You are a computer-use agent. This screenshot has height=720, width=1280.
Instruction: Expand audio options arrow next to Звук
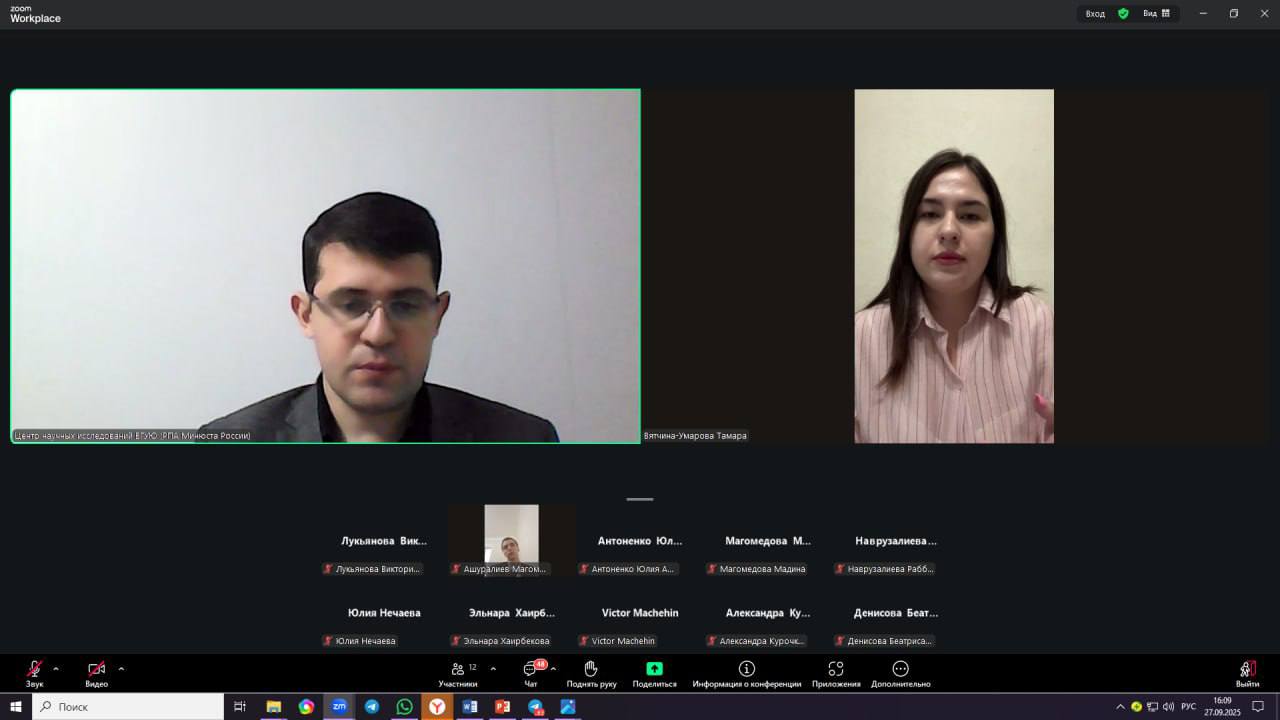click(56, 668)
